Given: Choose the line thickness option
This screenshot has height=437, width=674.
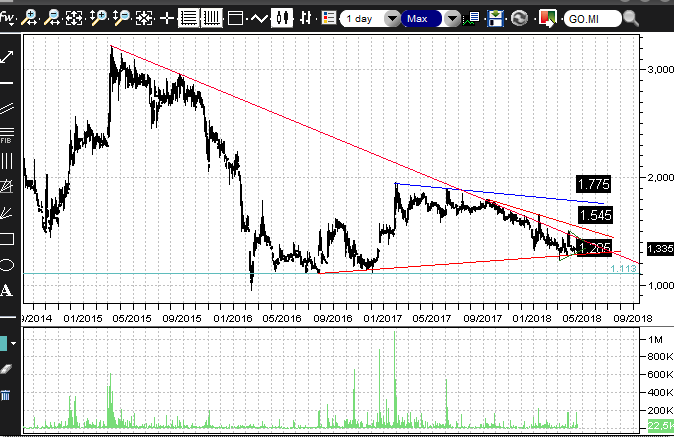Looking at the screenshot, I should coord(7,318).
